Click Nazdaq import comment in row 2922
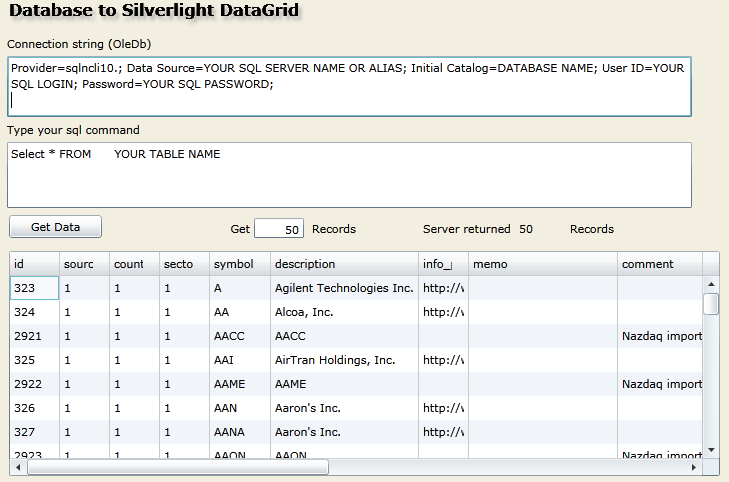This screenshot has width=729, height=482. tap(660, 384)
